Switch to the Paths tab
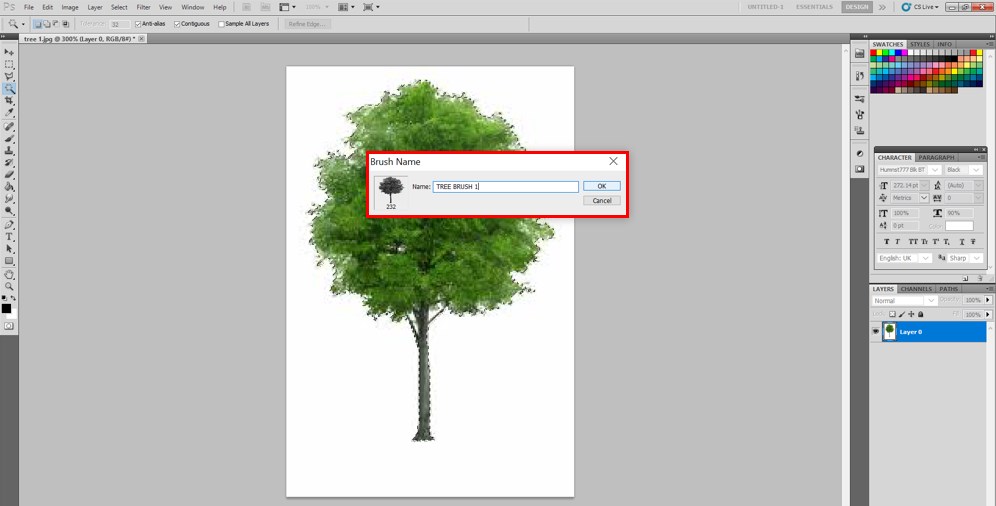Viewport: 996px width, 506px height. (x=948, y=289)
